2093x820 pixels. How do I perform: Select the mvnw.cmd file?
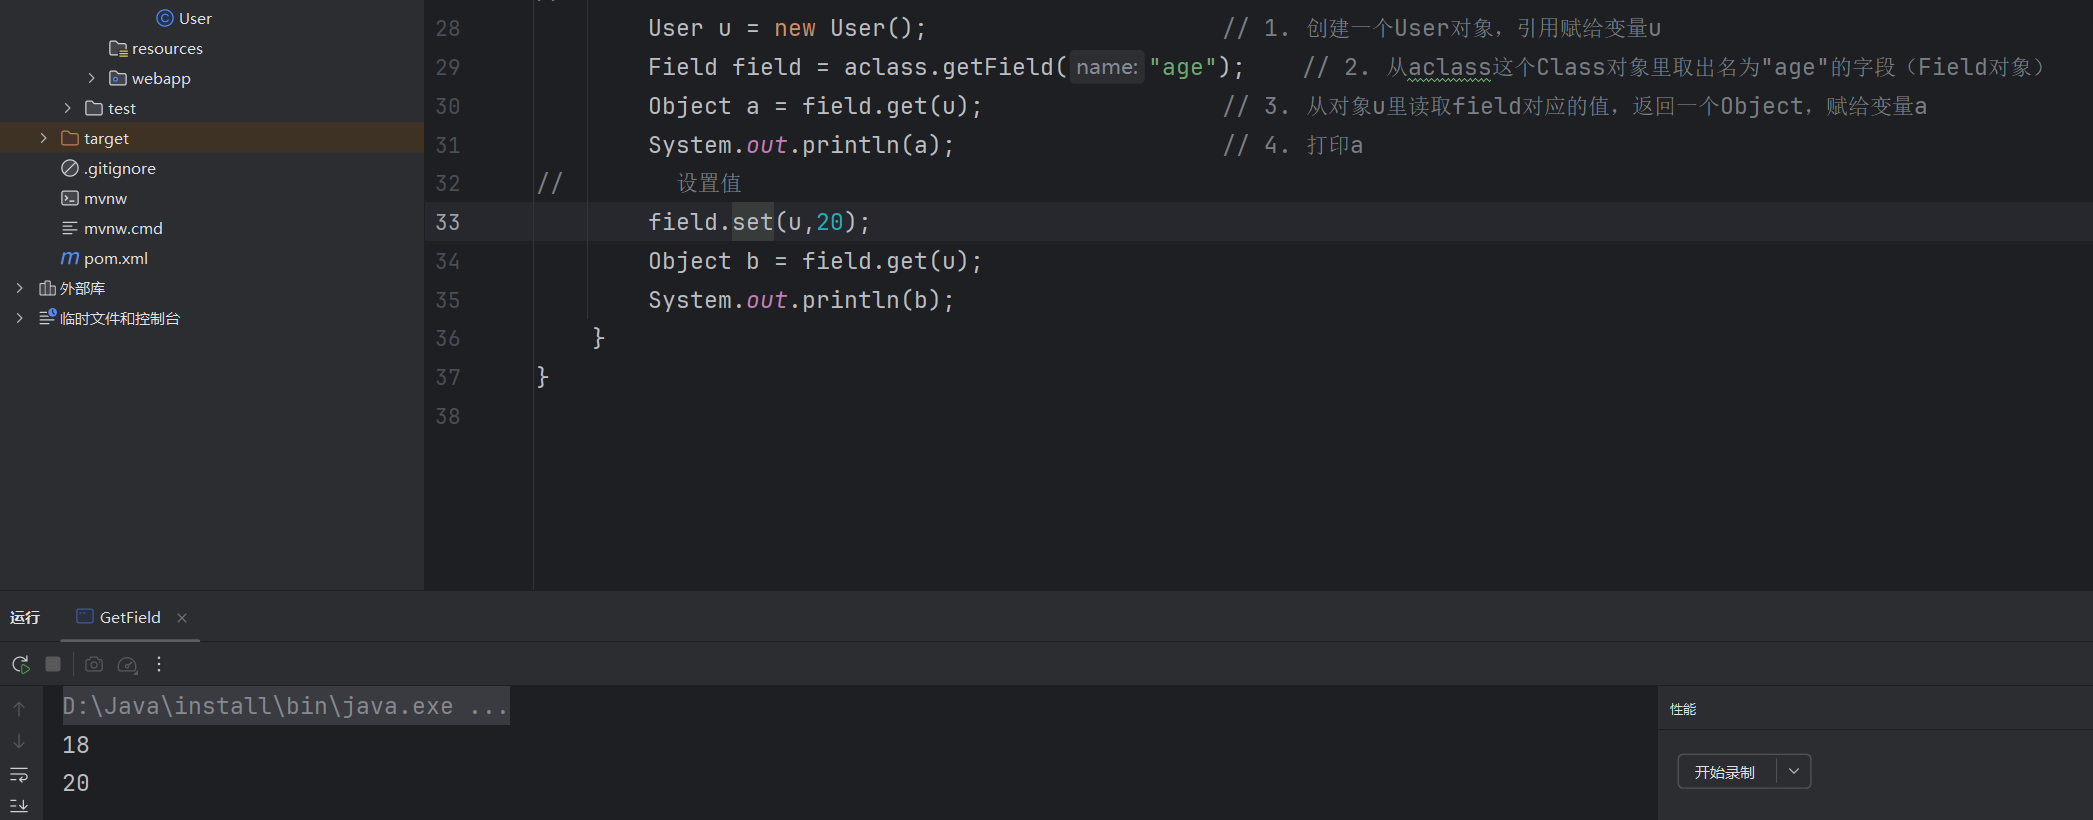(123, 228)
